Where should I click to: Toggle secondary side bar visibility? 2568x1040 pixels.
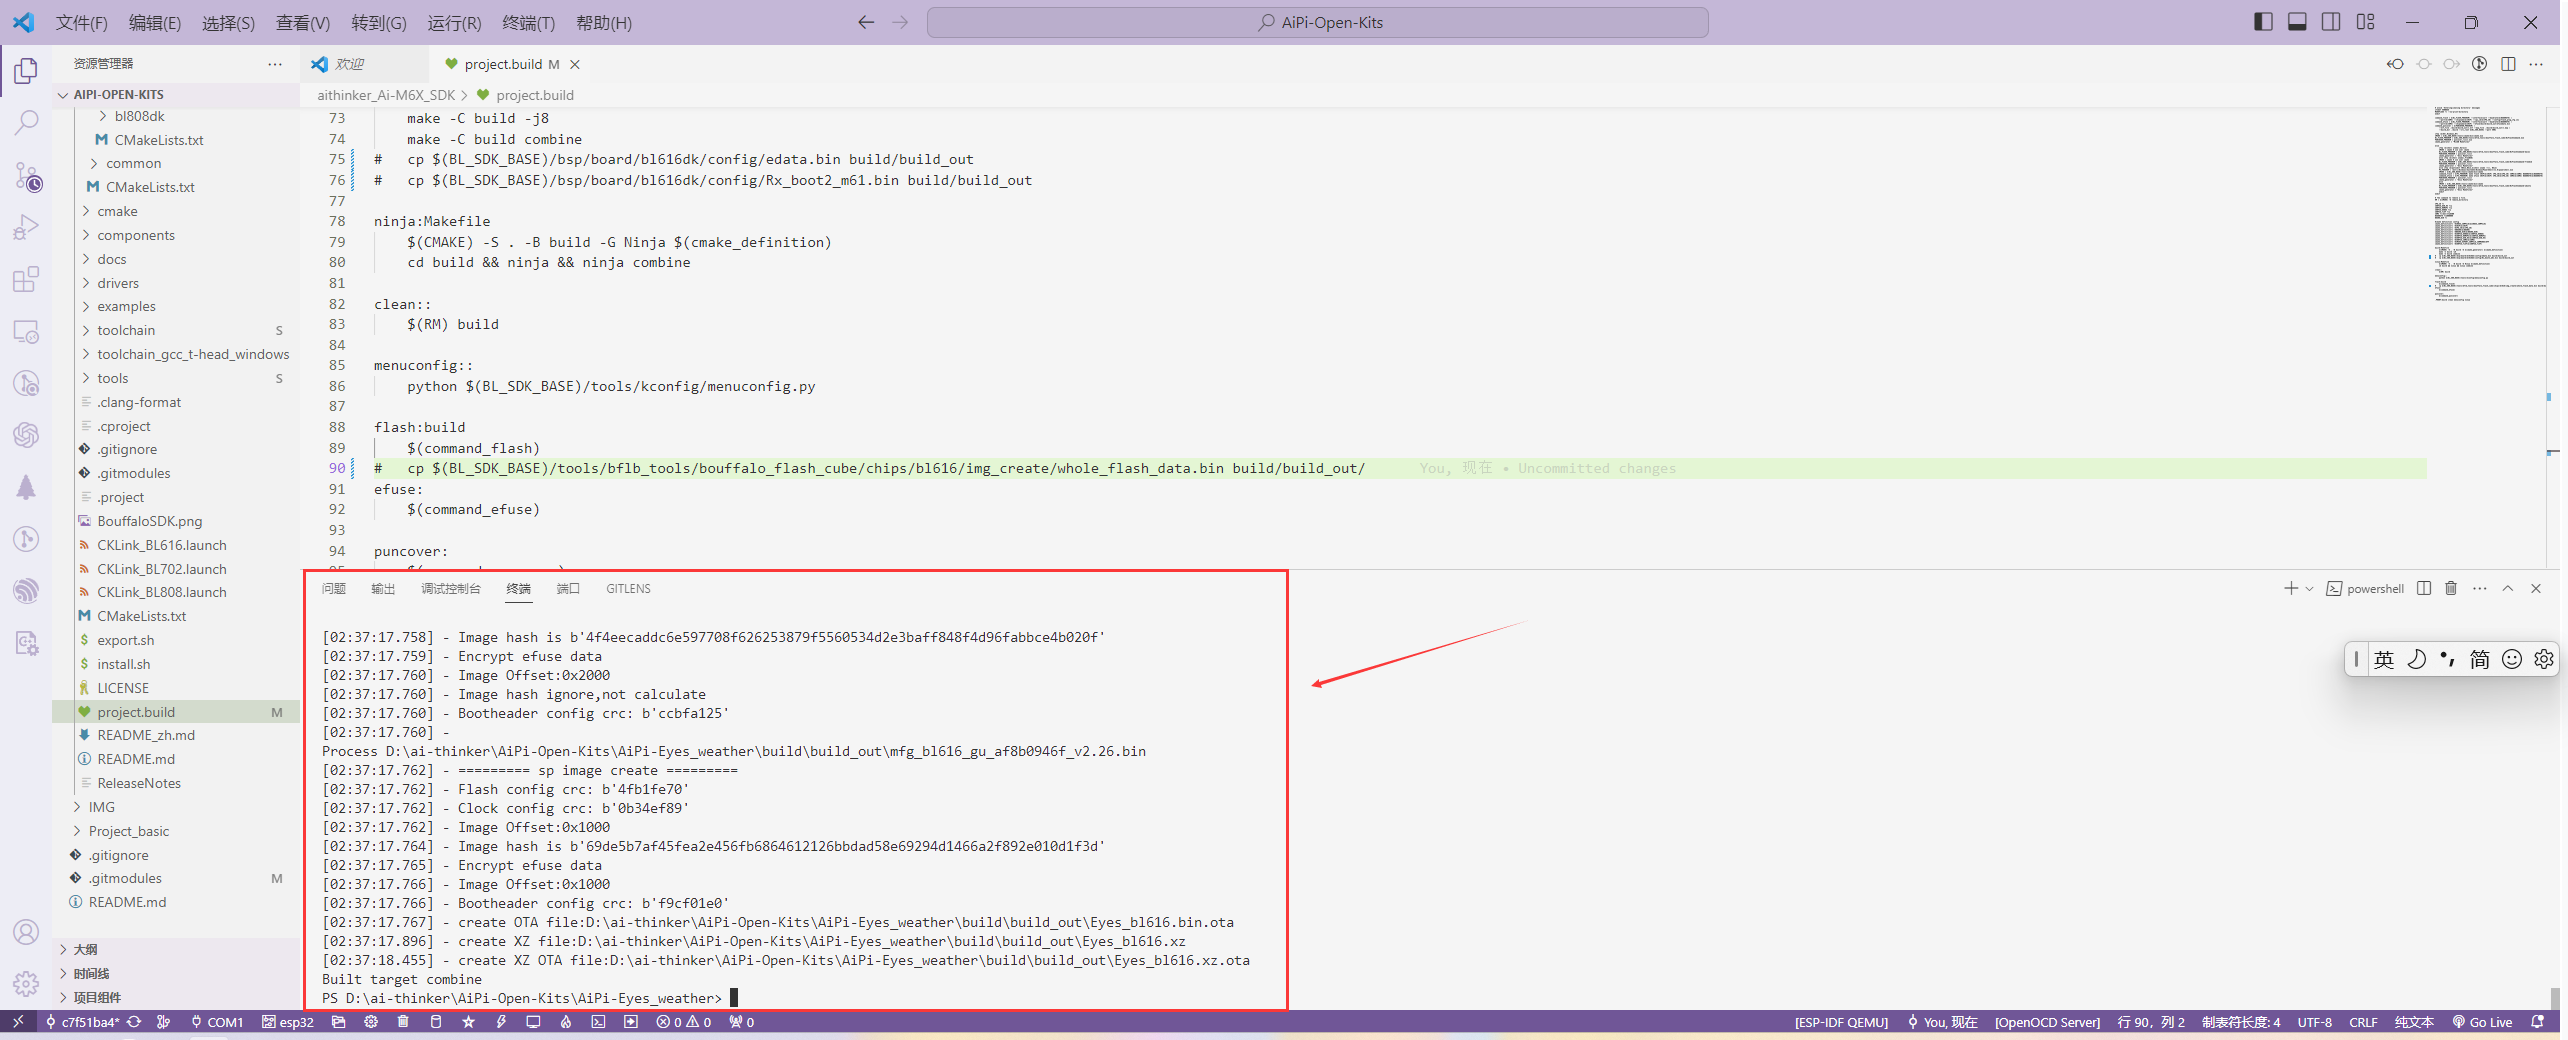(x=2331, y=22)
